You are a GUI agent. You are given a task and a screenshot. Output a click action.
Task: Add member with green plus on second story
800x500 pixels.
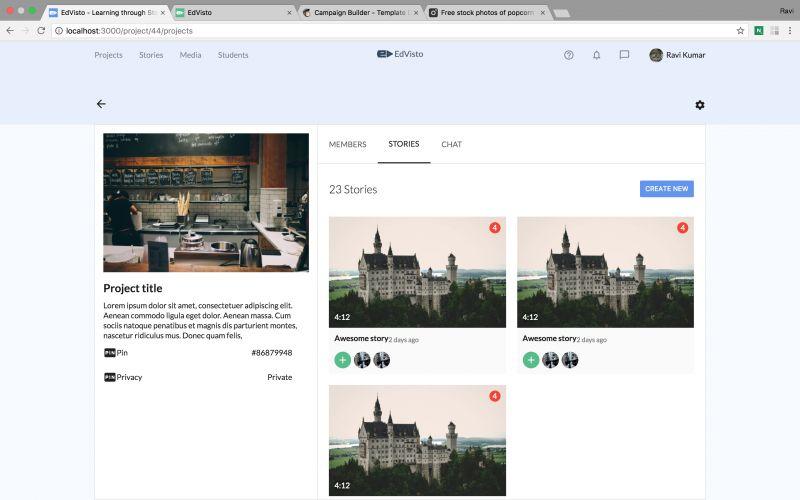(x=531, y=360)
